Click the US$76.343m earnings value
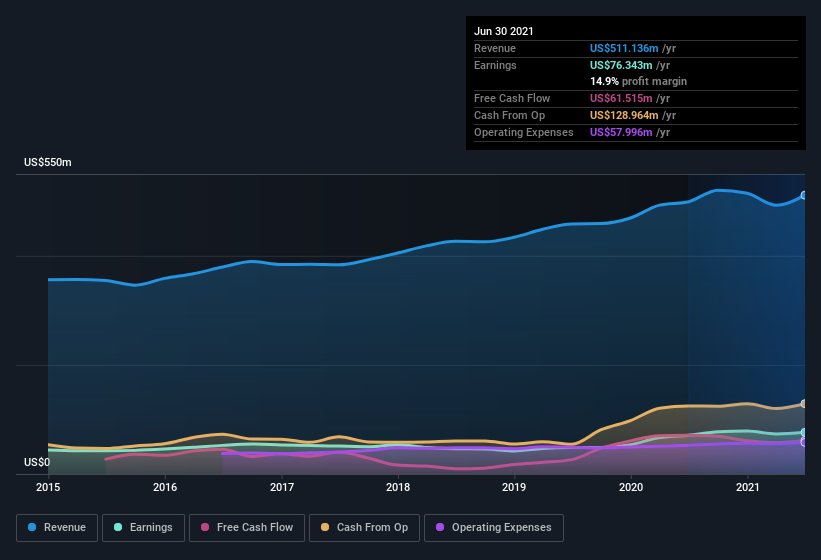The height and width of the screenshot is (560, 821). click(621, 65)
